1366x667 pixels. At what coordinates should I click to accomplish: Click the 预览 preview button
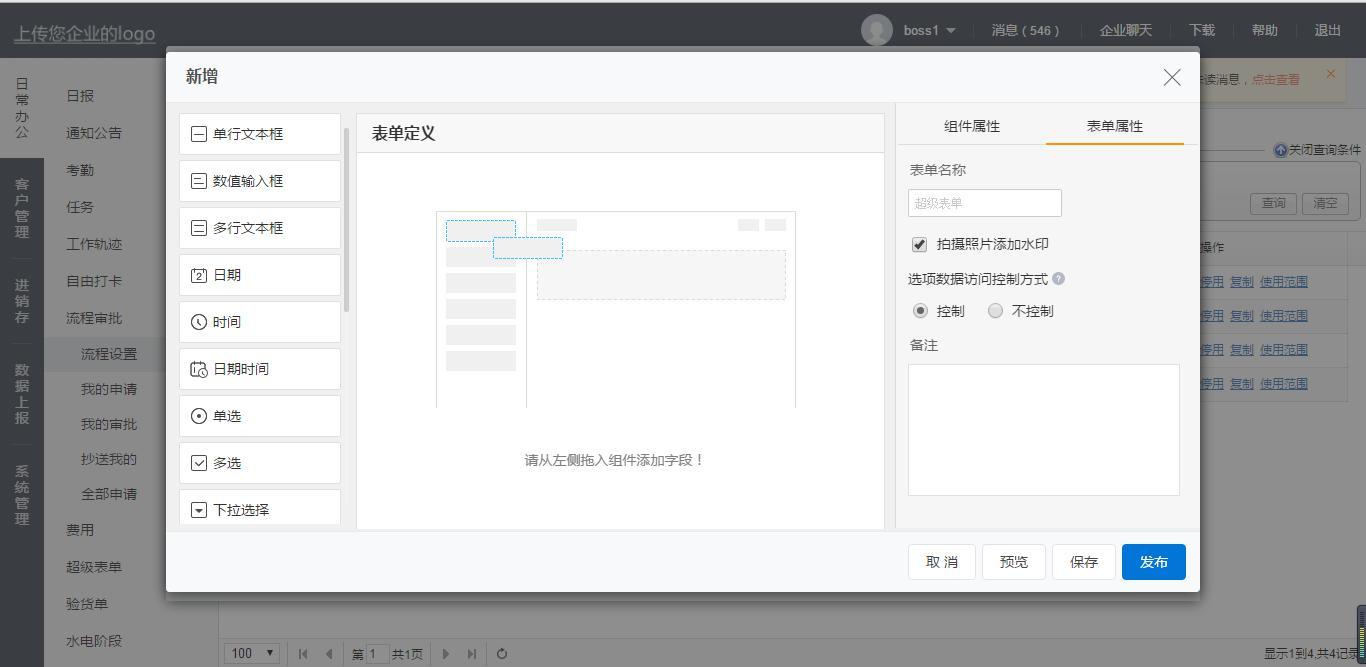(x=1013, y=562)
